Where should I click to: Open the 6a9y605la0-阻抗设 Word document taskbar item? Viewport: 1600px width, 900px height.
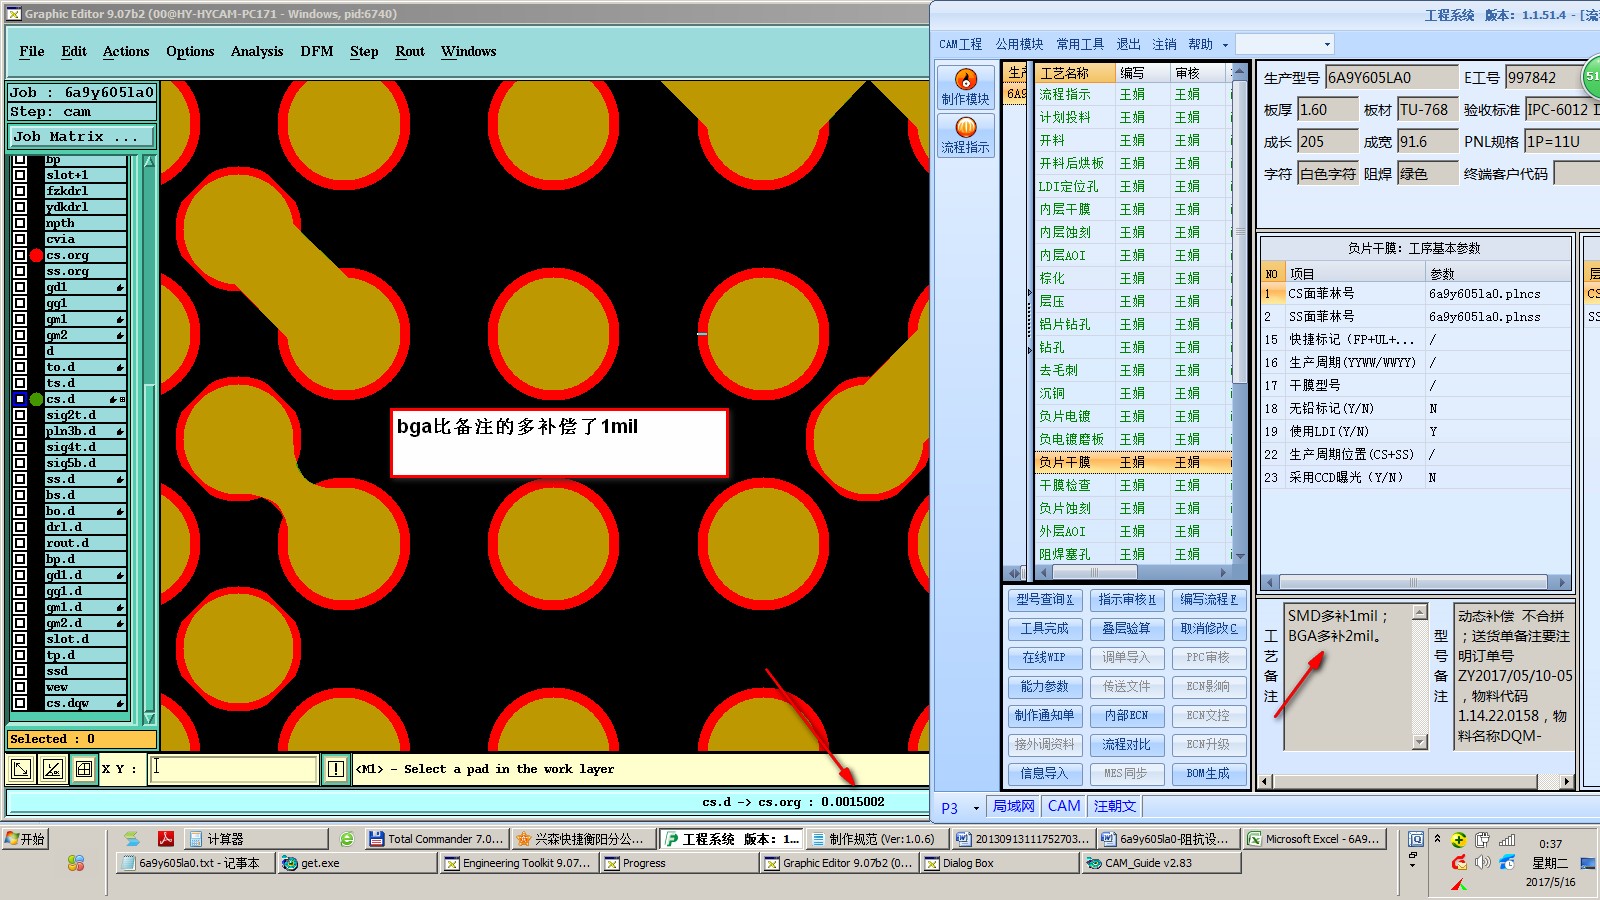click(x=1168, y=839)
